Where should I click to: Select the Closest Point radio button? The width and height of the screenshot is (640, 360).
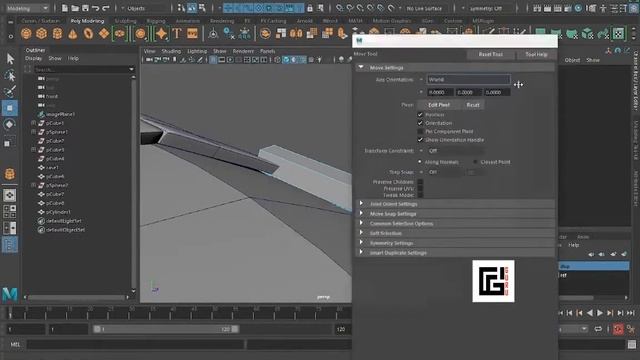tap(475, 162)
